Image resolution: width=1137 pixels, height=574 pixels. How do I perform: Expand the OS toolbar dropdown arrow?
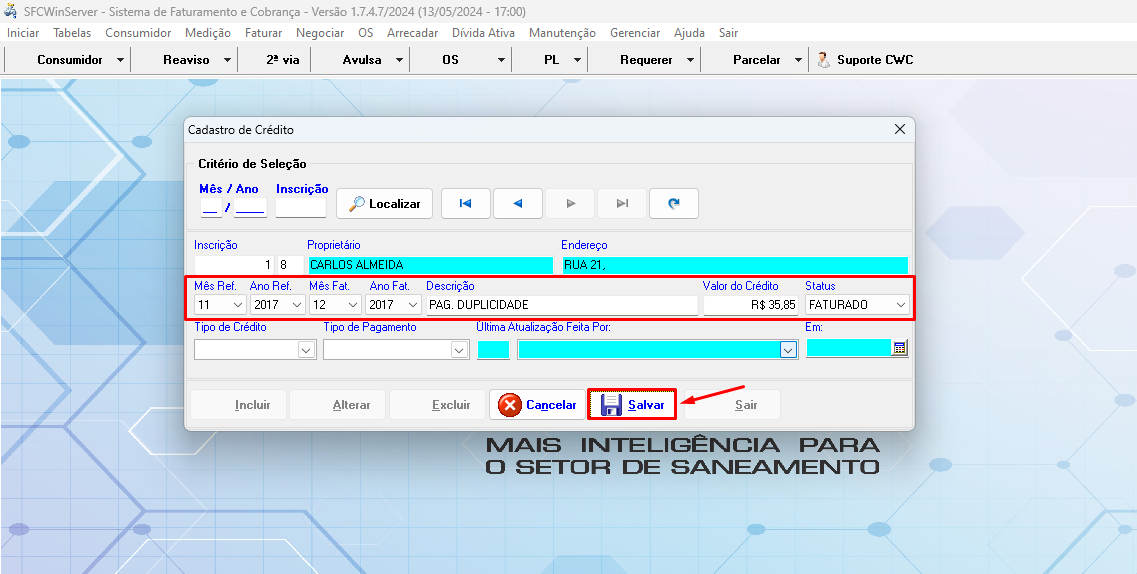tap(501, 60)
